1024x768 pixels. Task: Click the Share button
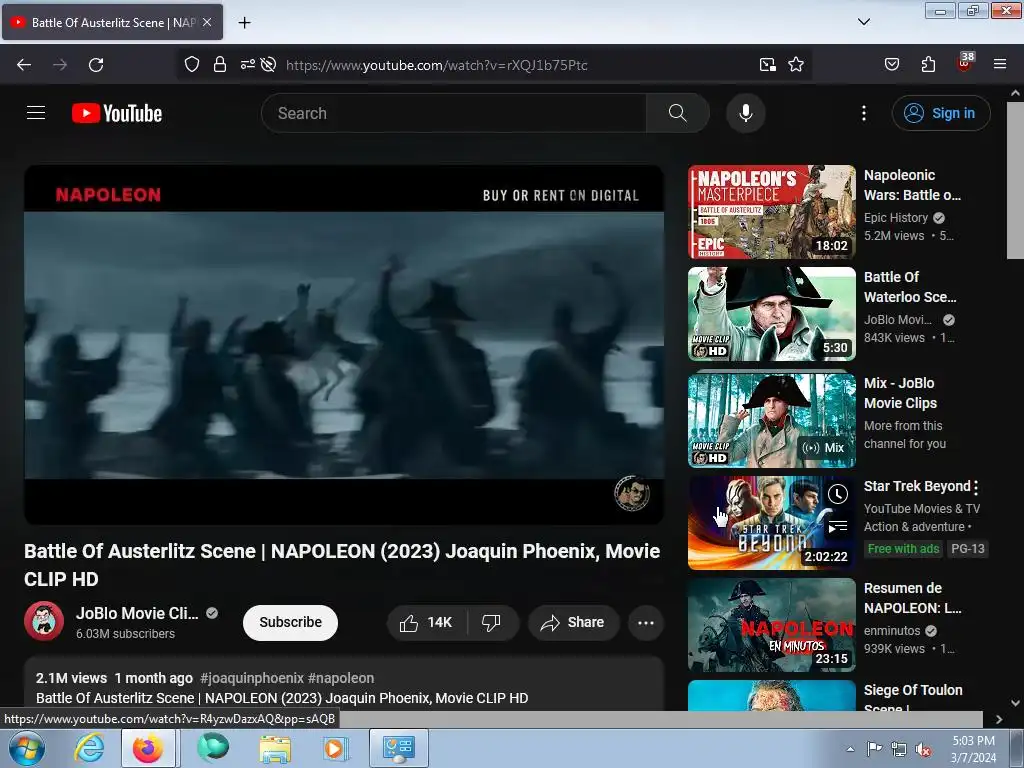pyautogui.click(x=572, y=622)
